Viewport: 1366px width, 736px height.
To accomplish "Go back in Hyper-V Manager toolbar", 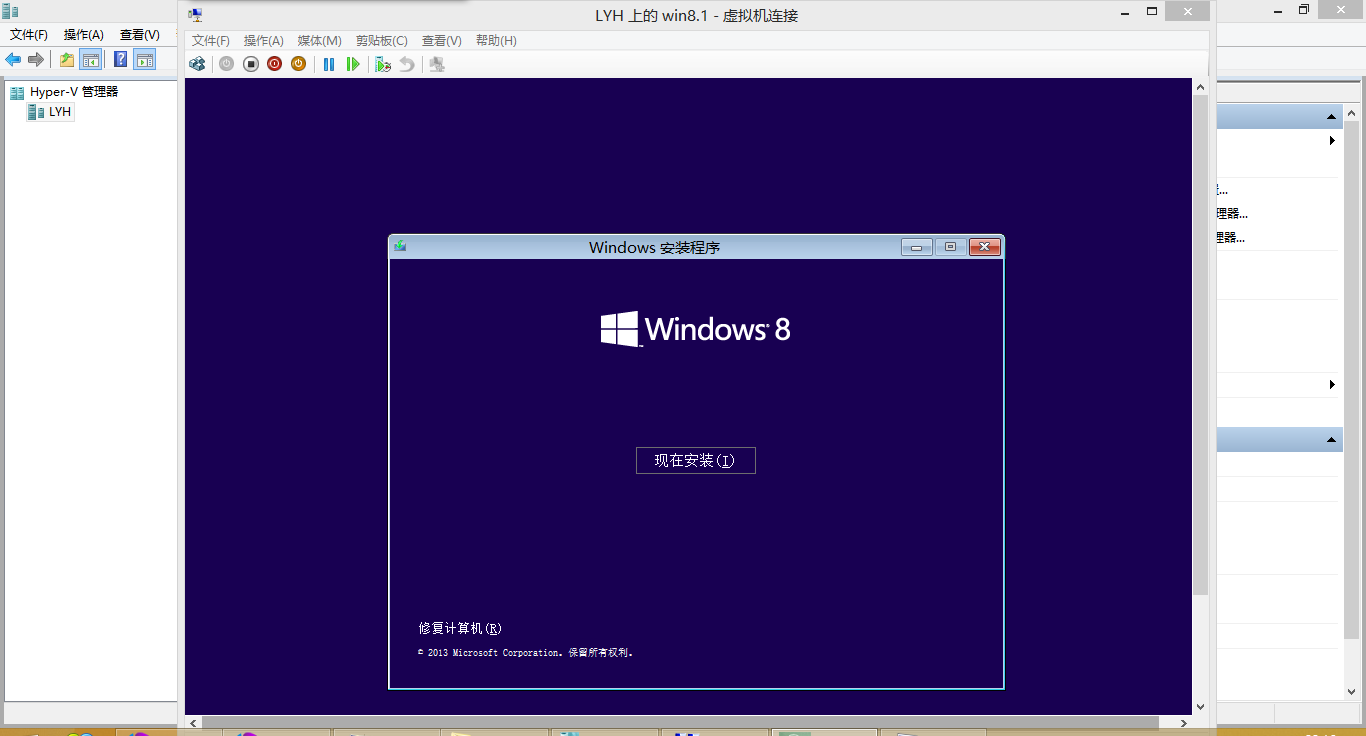I will (13, 60).
